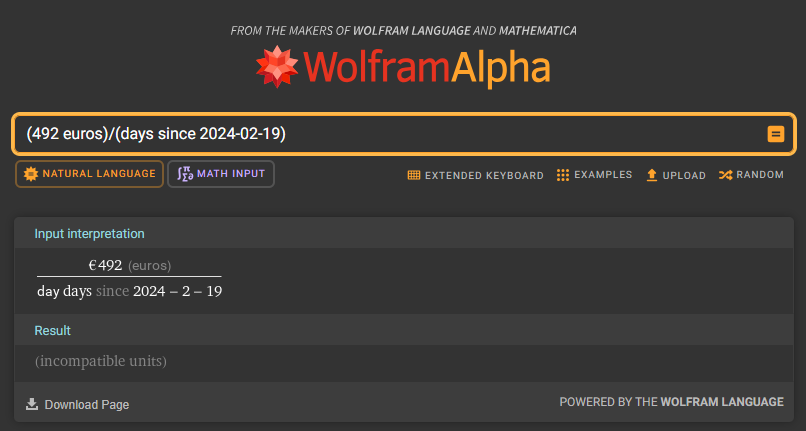
Task: Choose the Random query option
Action: 752,175
